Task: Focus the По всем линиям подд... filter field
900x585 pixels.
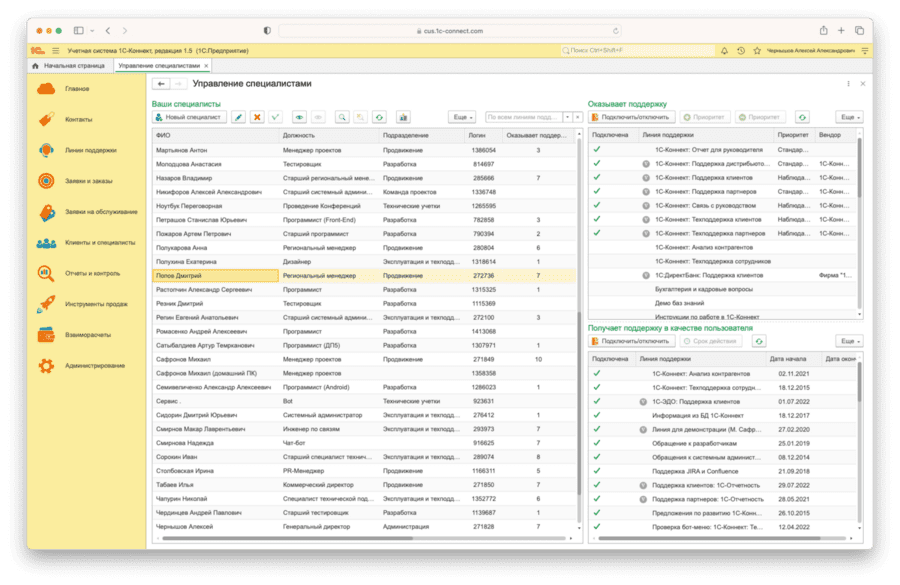Action: point(523,117)
